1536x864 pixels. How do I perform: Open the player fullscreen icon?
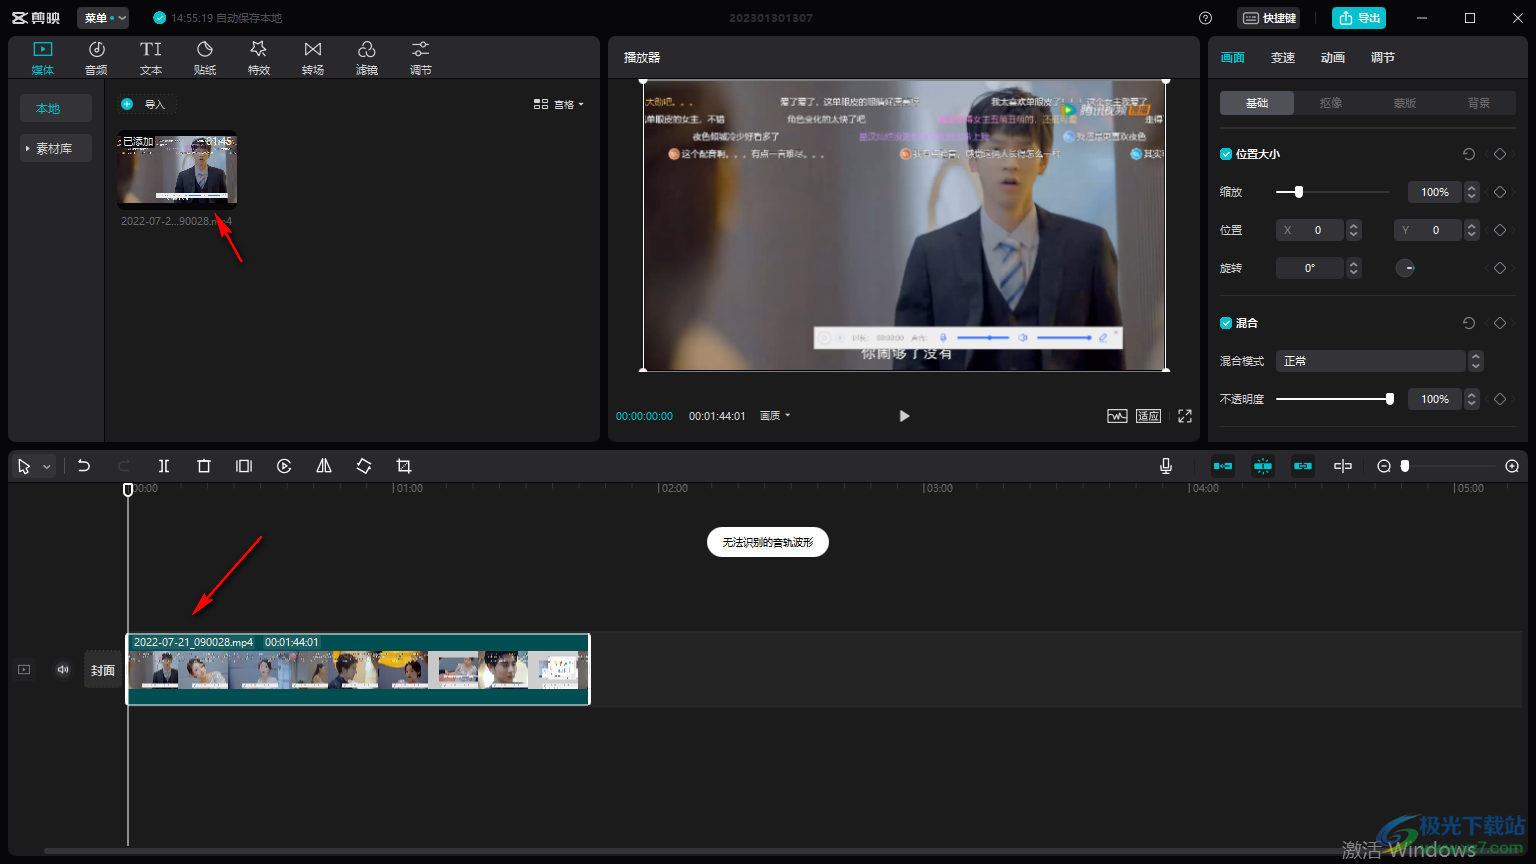point(1185,416)
